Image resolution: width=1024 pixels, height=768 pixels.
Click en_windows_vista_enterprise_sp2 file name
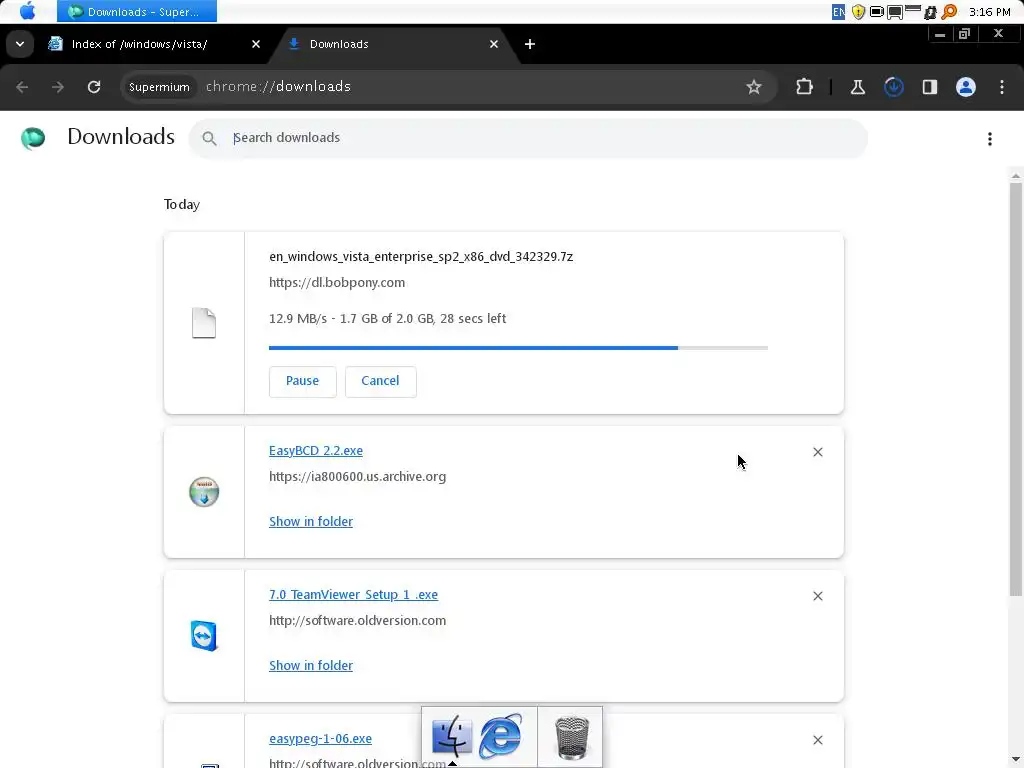point(421,257)
